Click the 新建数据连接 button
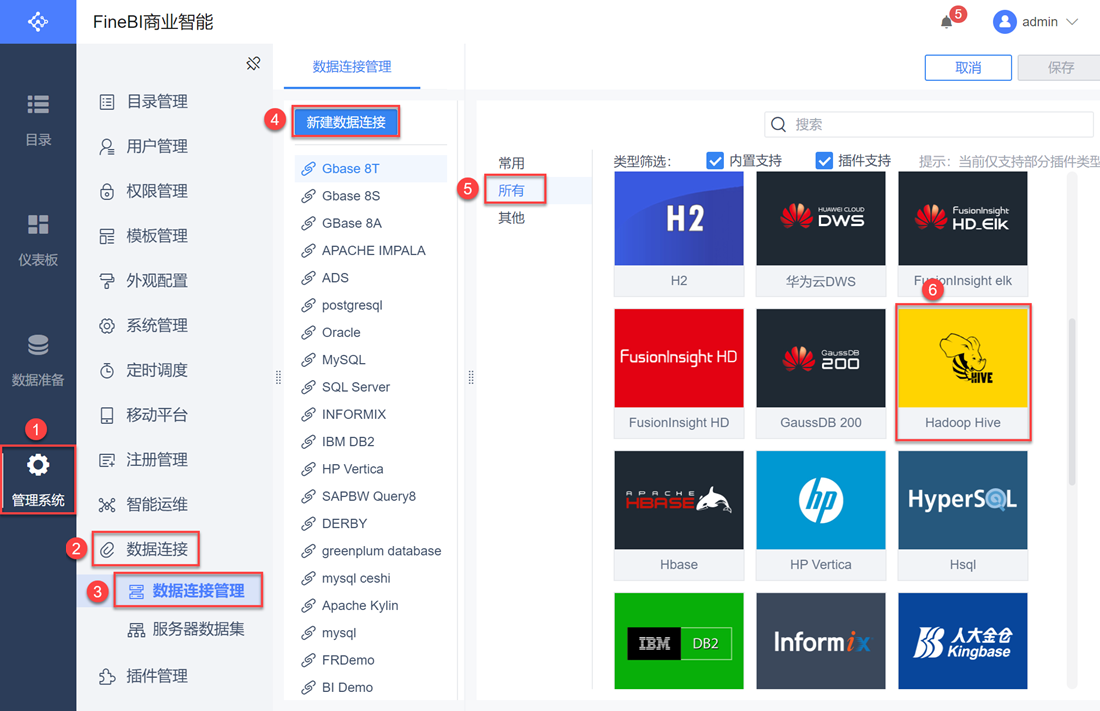 [346, 122]
